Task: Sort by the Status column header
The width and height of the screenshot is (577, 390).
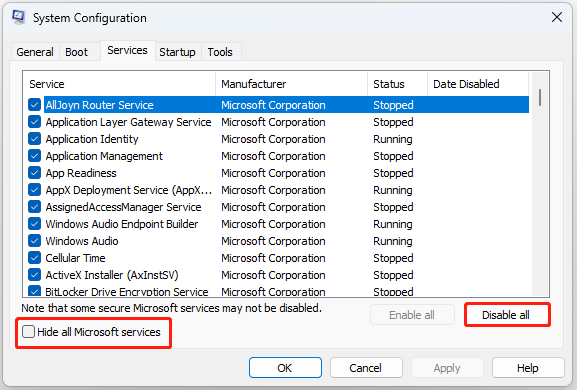Action: (x=397, y=84)
